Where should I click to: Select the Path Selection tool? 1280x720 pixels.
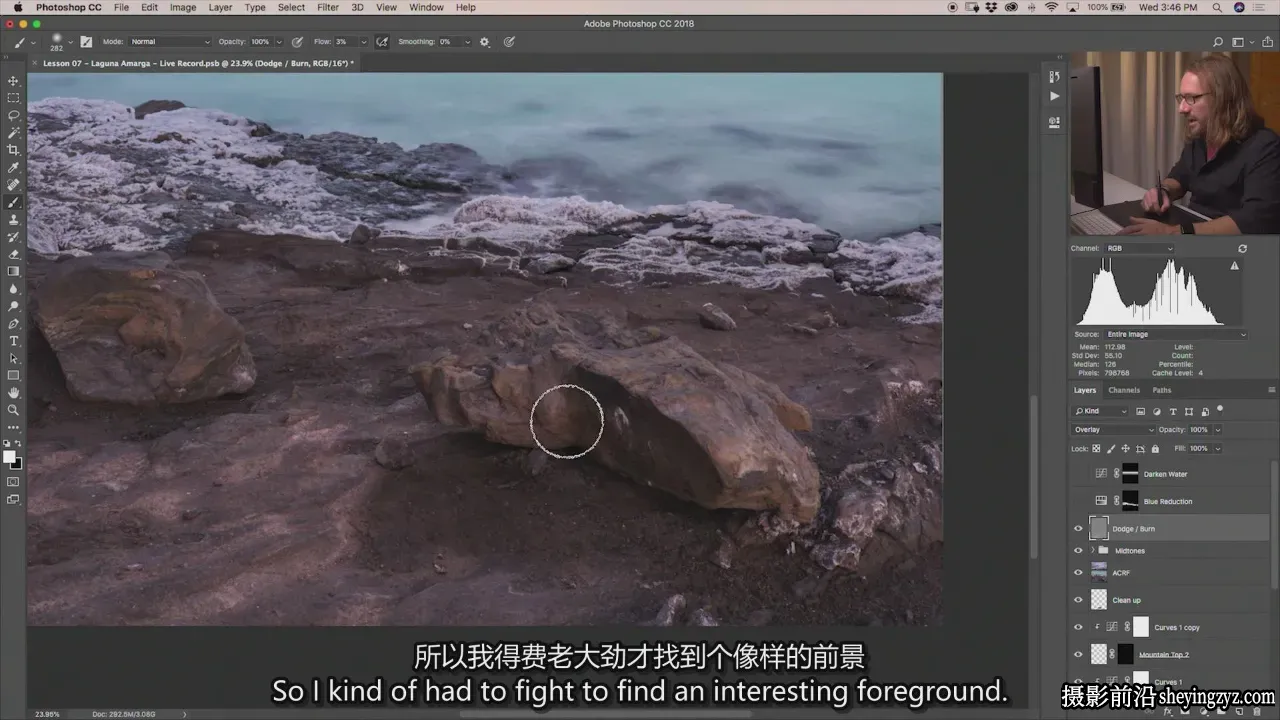(x=13, y=358)
